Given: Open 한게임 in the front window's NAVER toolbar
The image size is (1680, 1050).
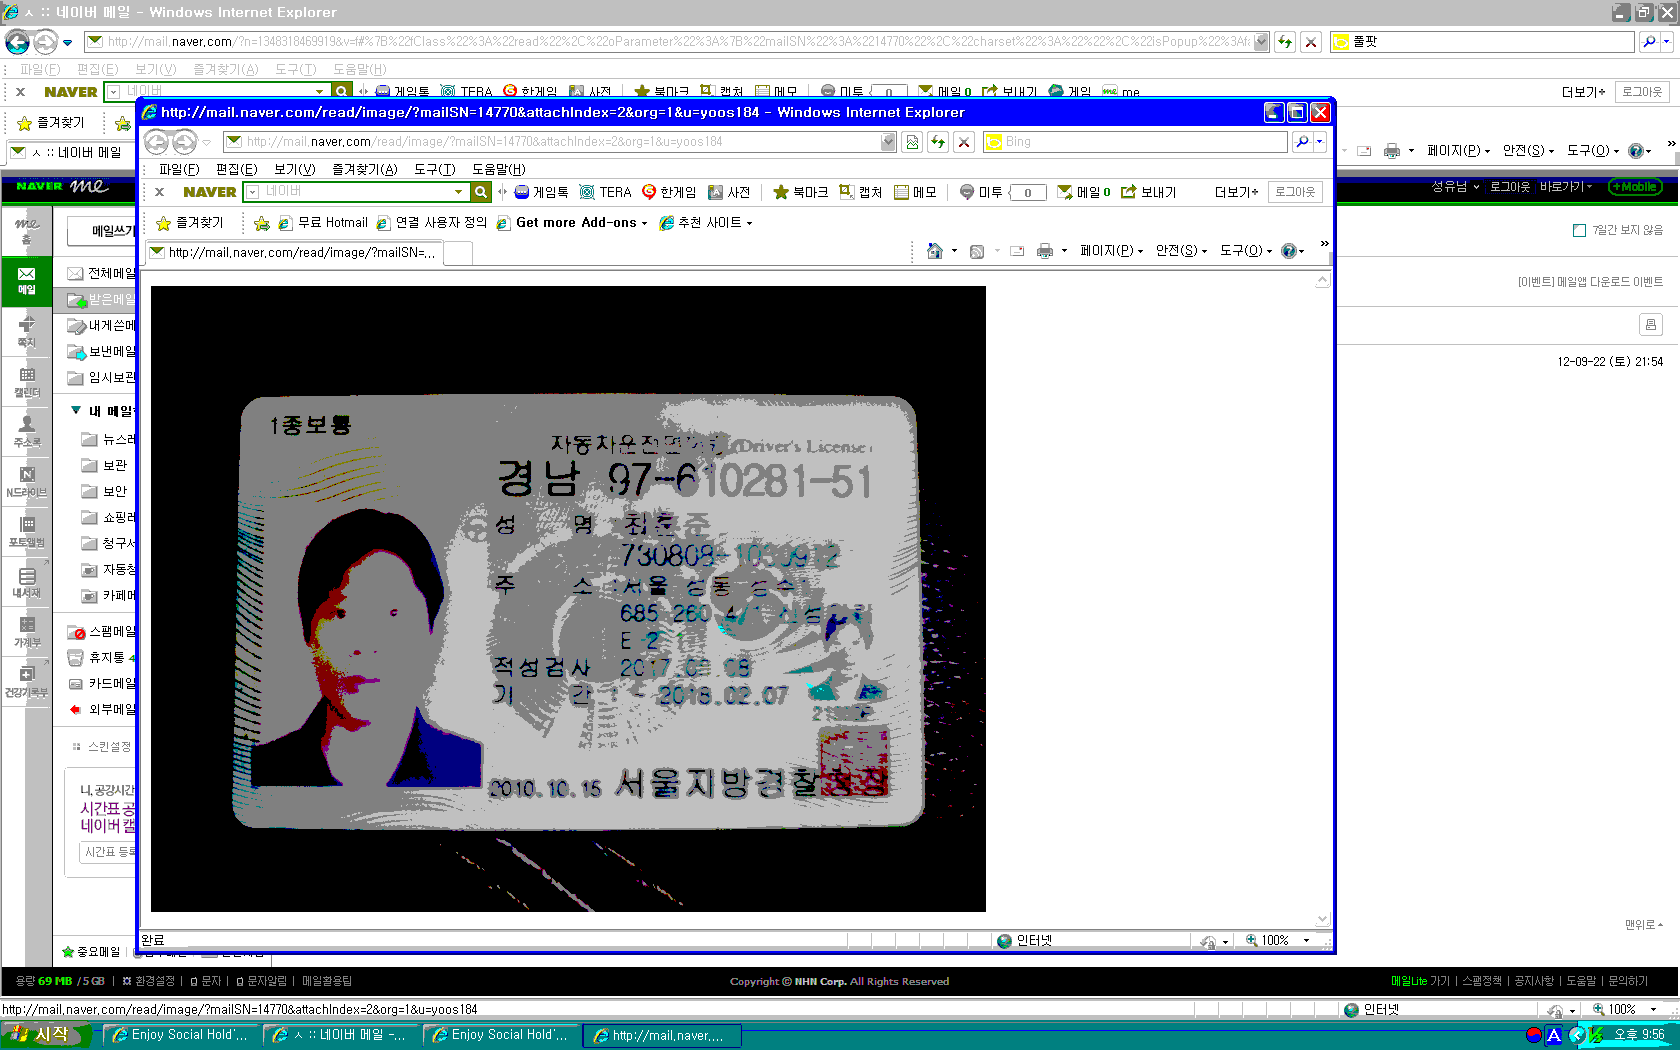Looking at the screenshot, I should point(668,192).
